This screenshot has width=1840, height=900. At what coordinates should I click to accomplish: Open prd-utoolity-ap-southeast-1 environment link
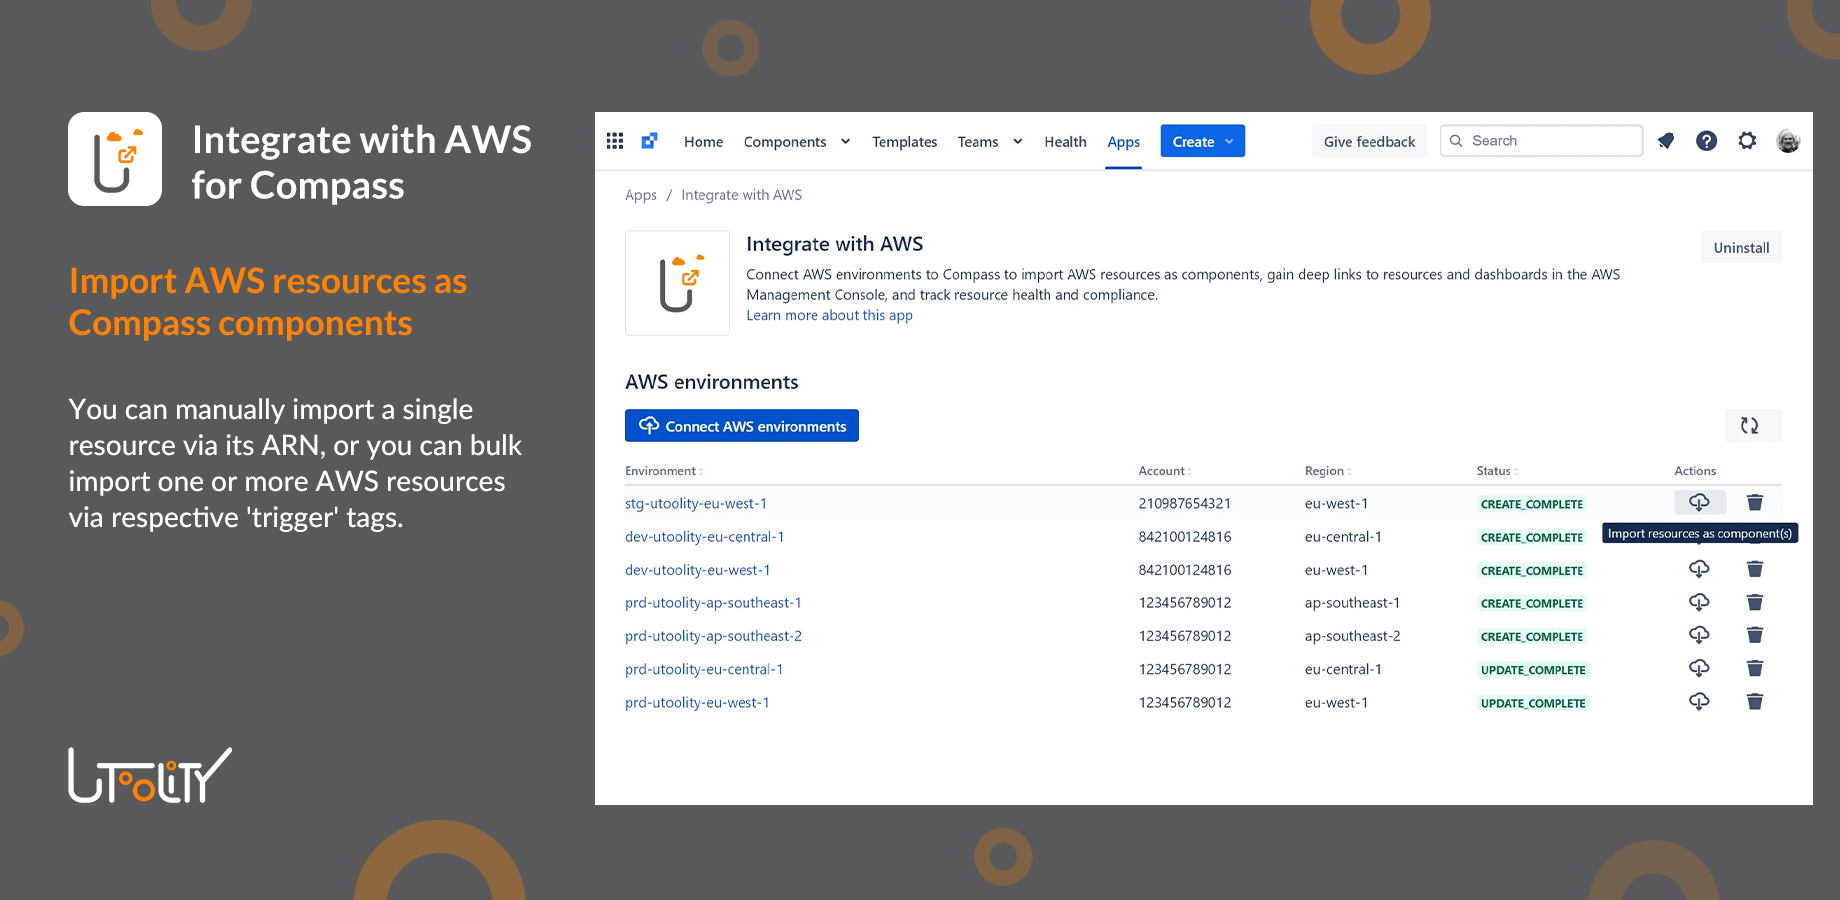[713, 603]
